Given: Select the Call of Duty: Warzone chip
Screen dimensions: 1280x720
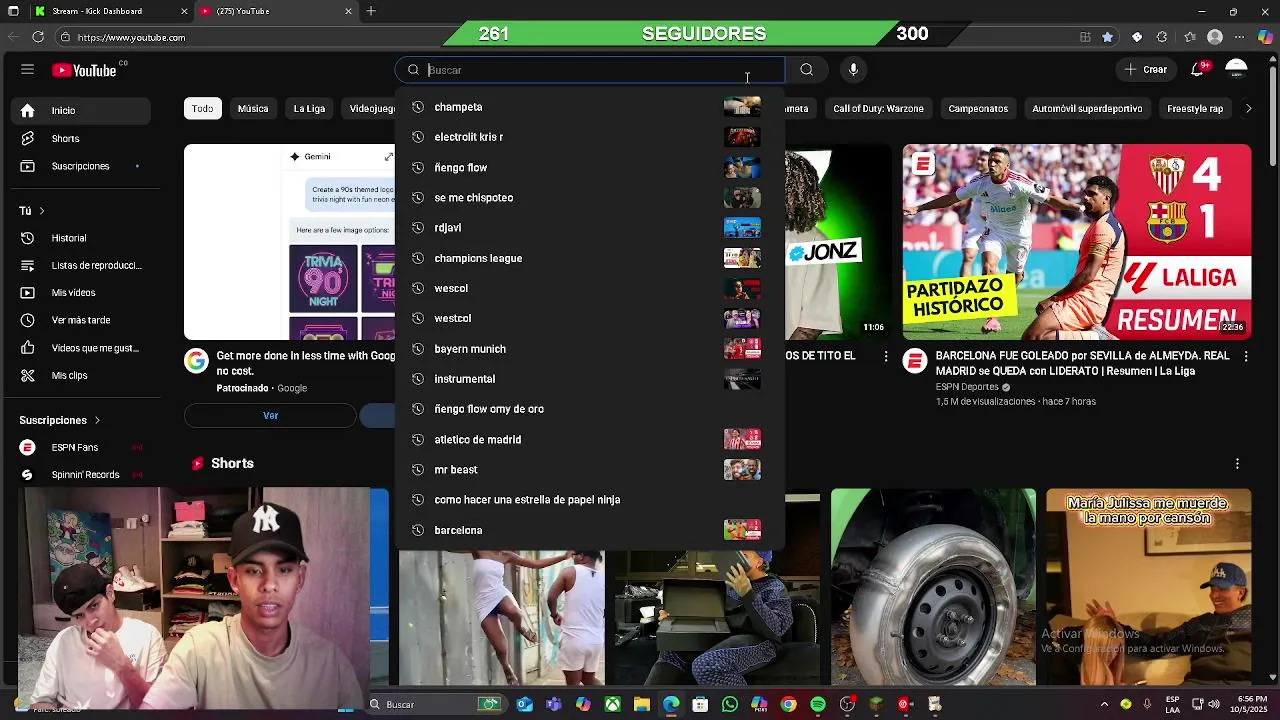Looking at the screenshot, I should click(878, 108).
